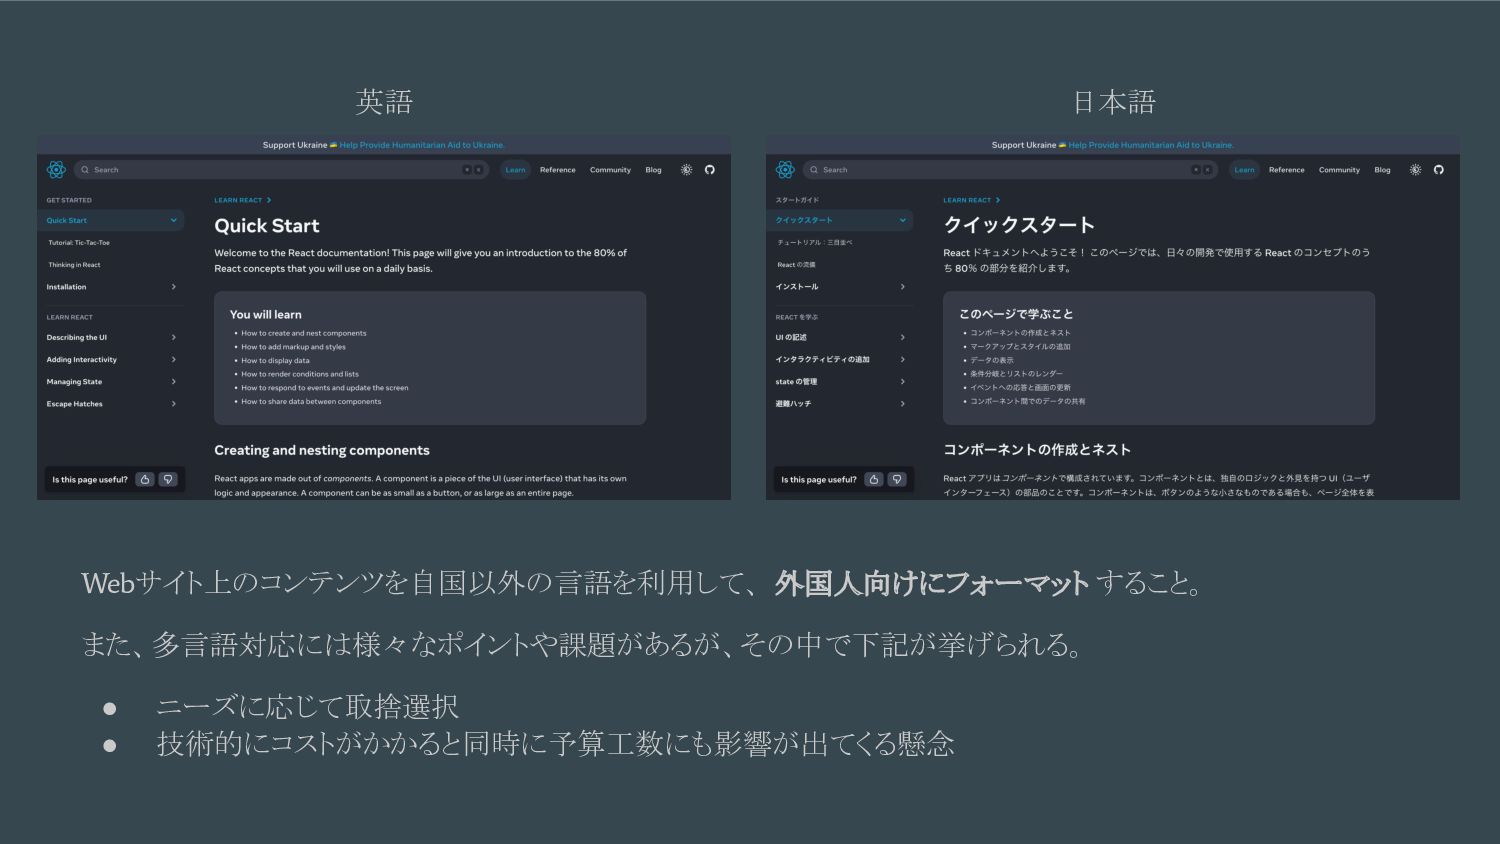Open Blog tab in the English screenshot
This screenshot has width=1500, height=844.
click(653, 170)
